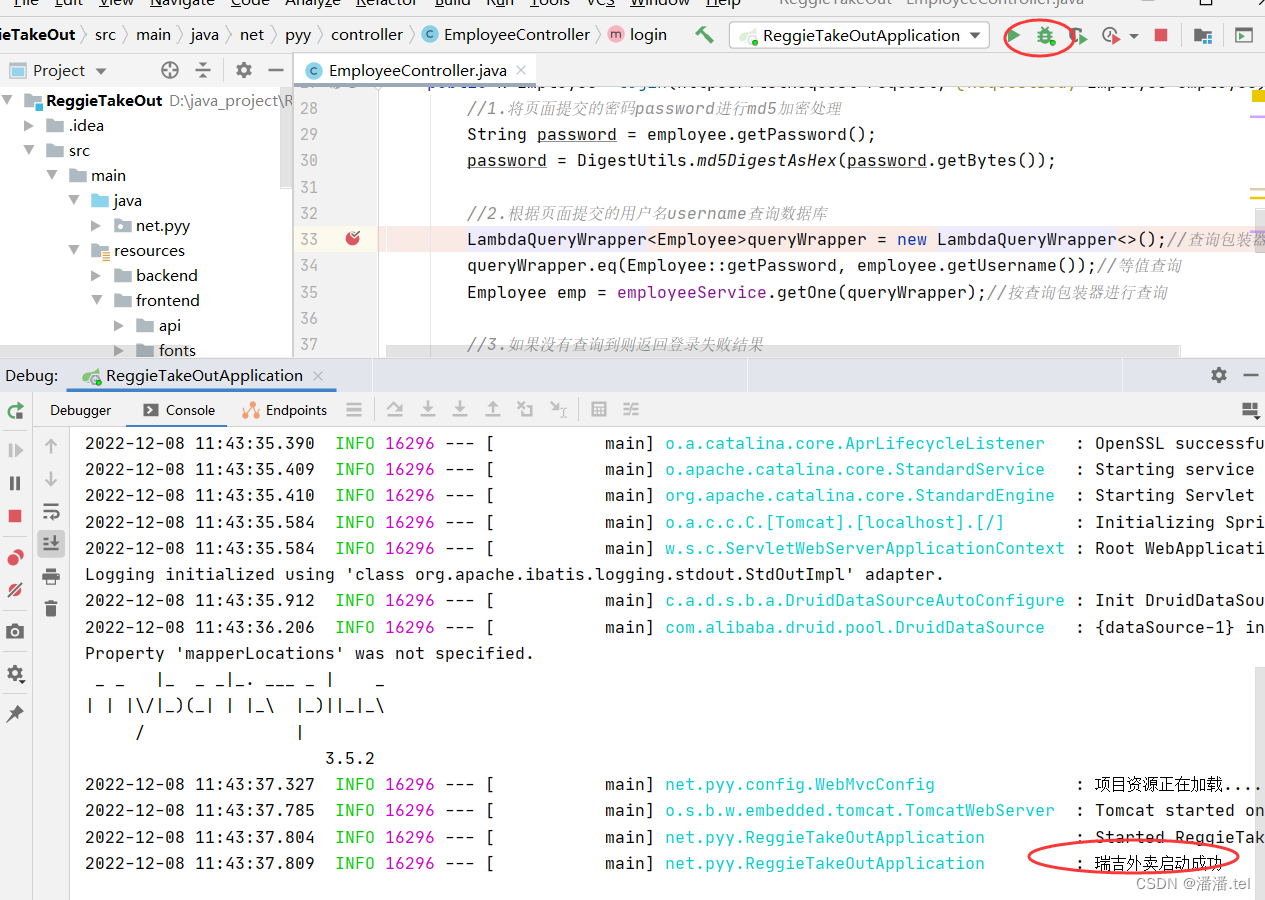Hide the Project tool window
The width and height of the screenshot is (1265, 900).
point(276,70)
